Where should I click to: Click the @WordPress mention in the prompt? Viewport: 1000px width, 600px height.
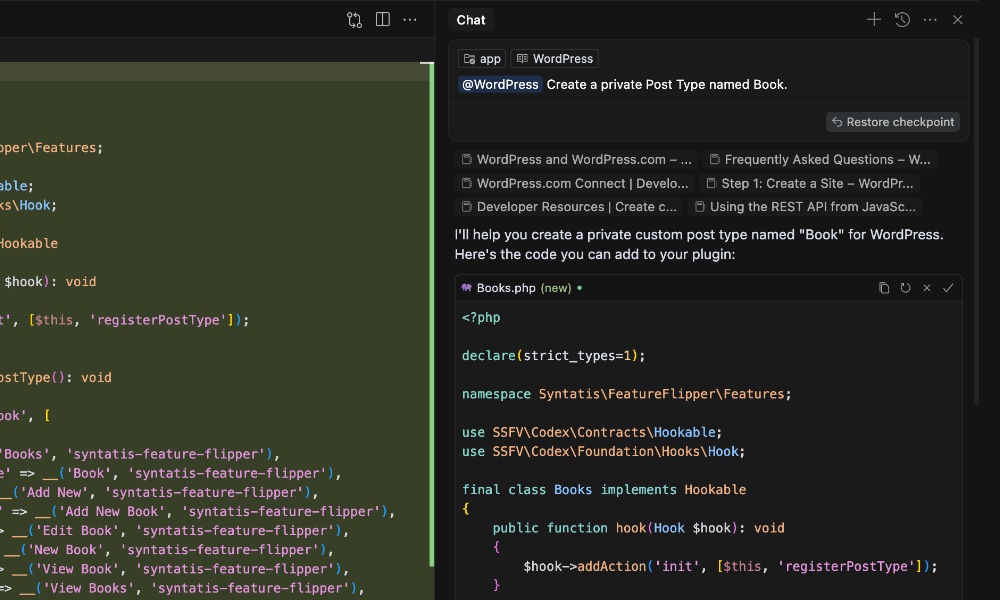pyautogui.click(x=500, y=84)
